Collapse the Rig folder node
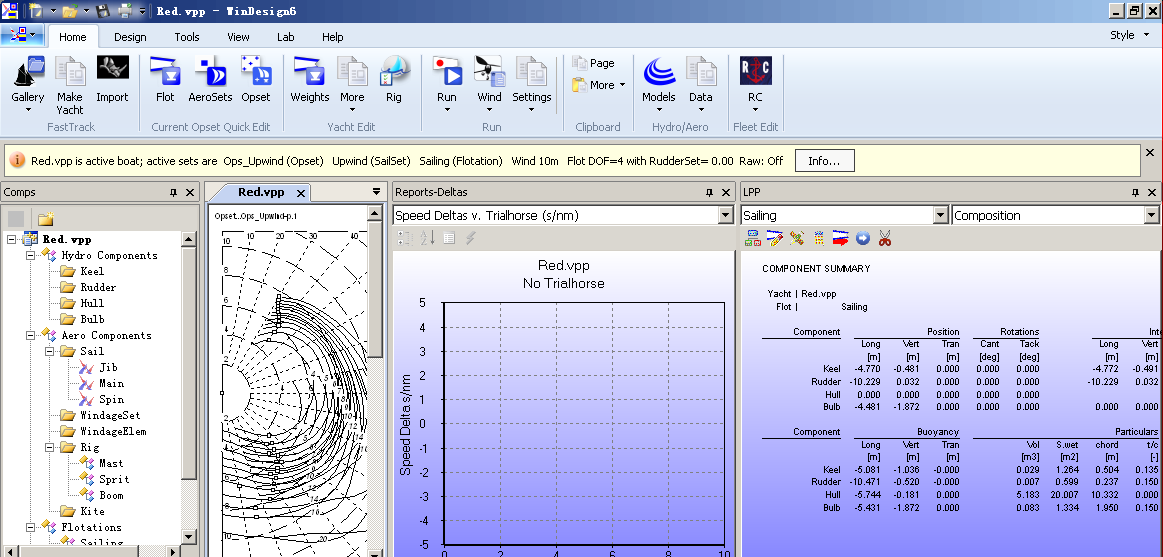 click(50, 447)
